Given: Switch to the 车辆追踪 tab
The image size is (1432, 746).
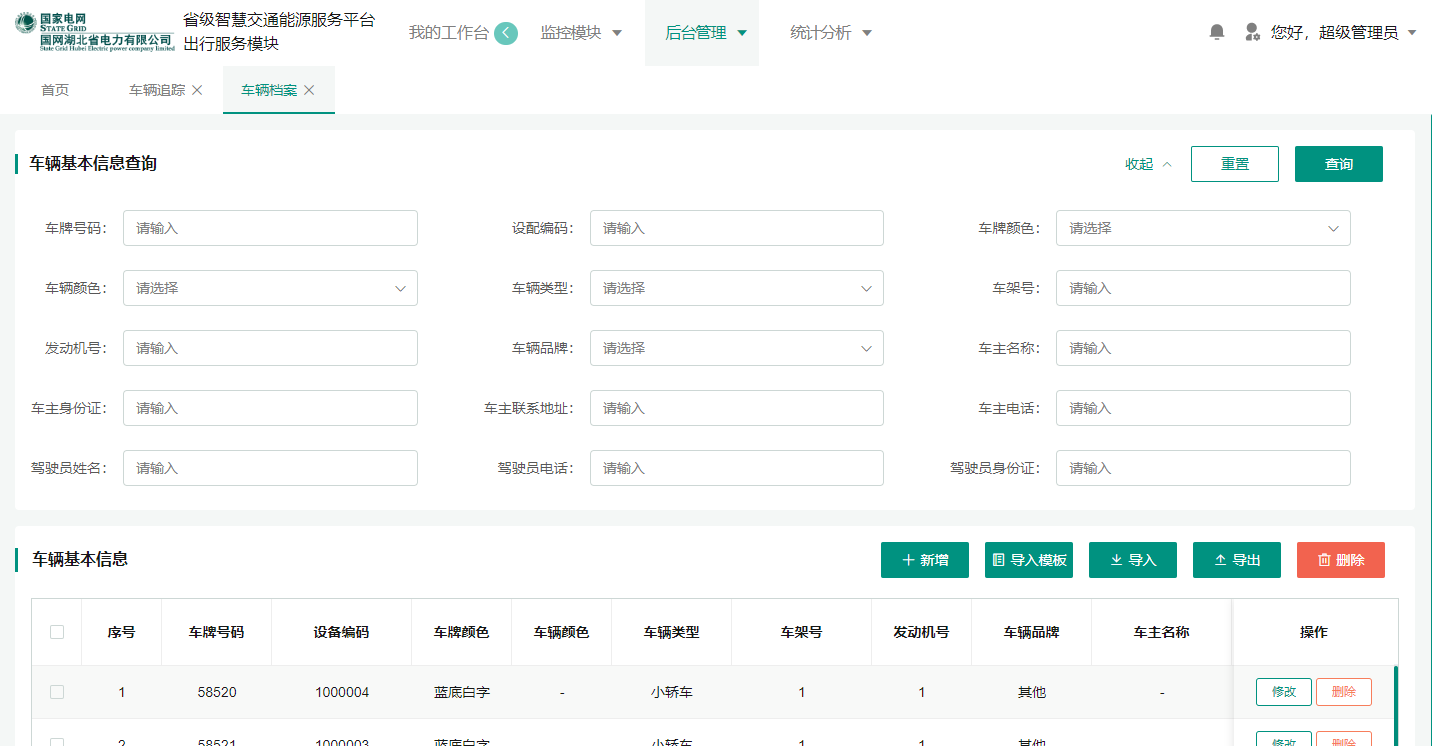Looking at the screenshot, I should pos(157,90).
